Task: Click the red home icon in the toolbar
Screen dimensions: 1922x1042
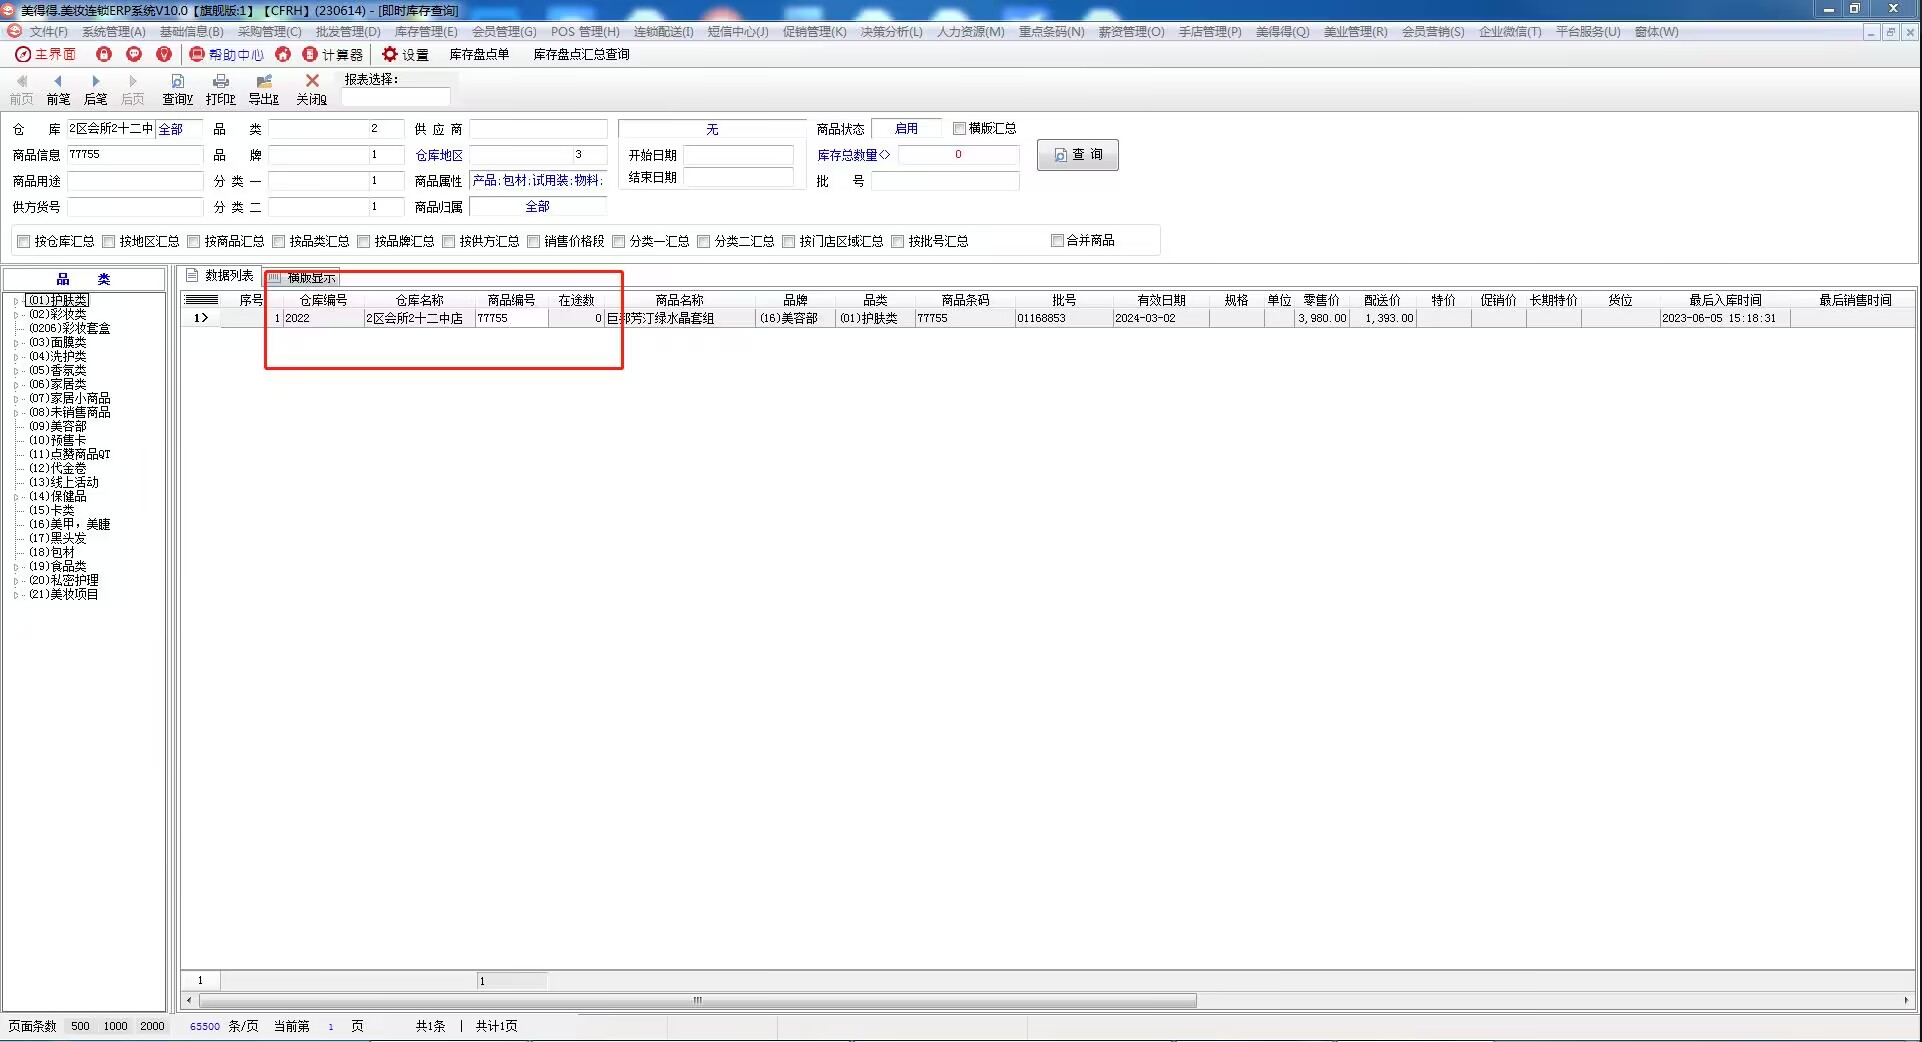Action: click(283, 54)
